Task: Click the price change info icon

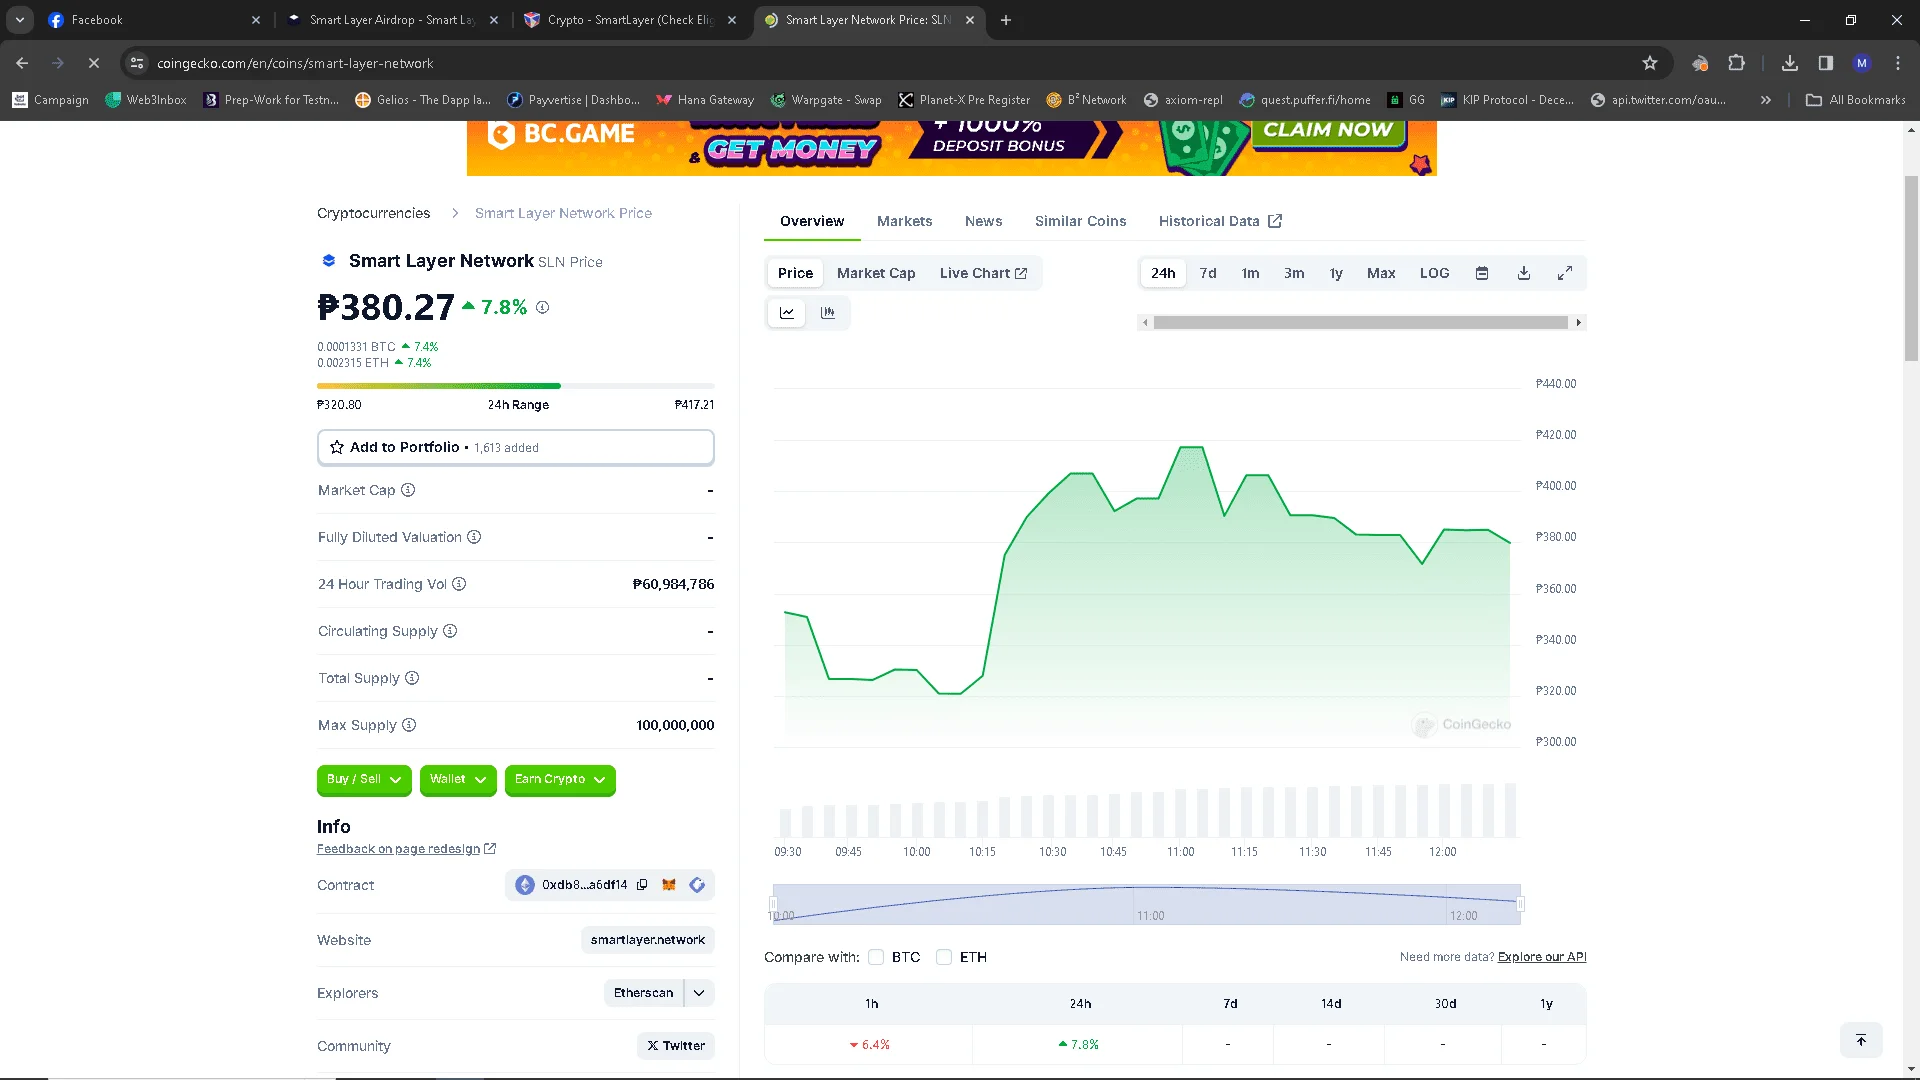Action: [x=542, y=308]
